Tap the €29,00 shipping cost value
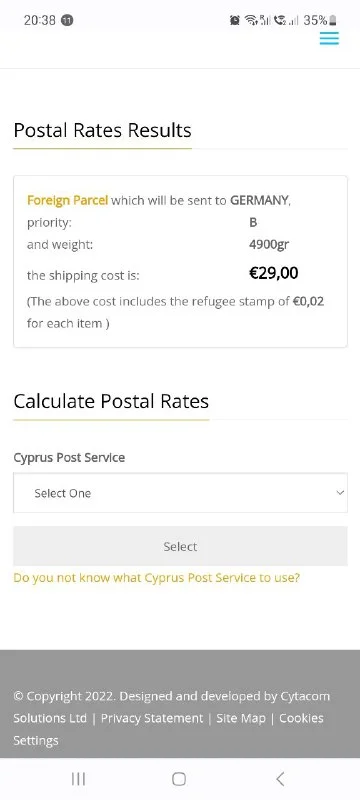Viewport: 360px width, 800px height. [x=273, y=273]
